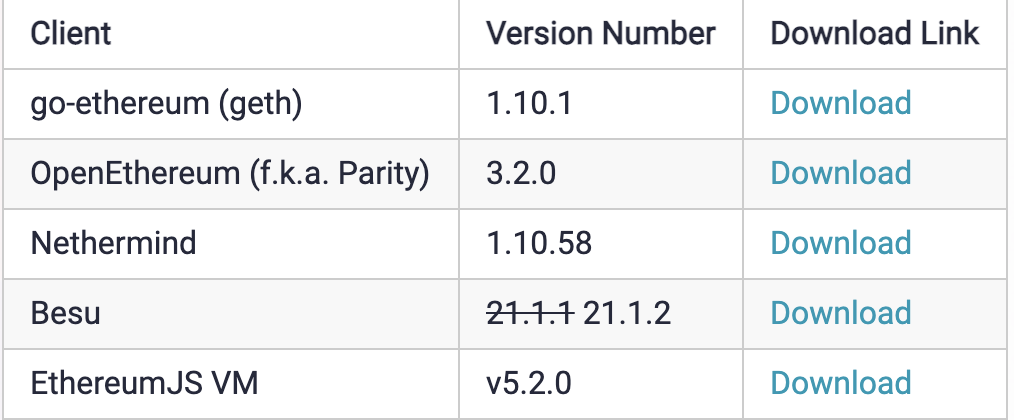Open the Besu Download link
Viewport: 1014px width, 420px height.
[840, 313]
